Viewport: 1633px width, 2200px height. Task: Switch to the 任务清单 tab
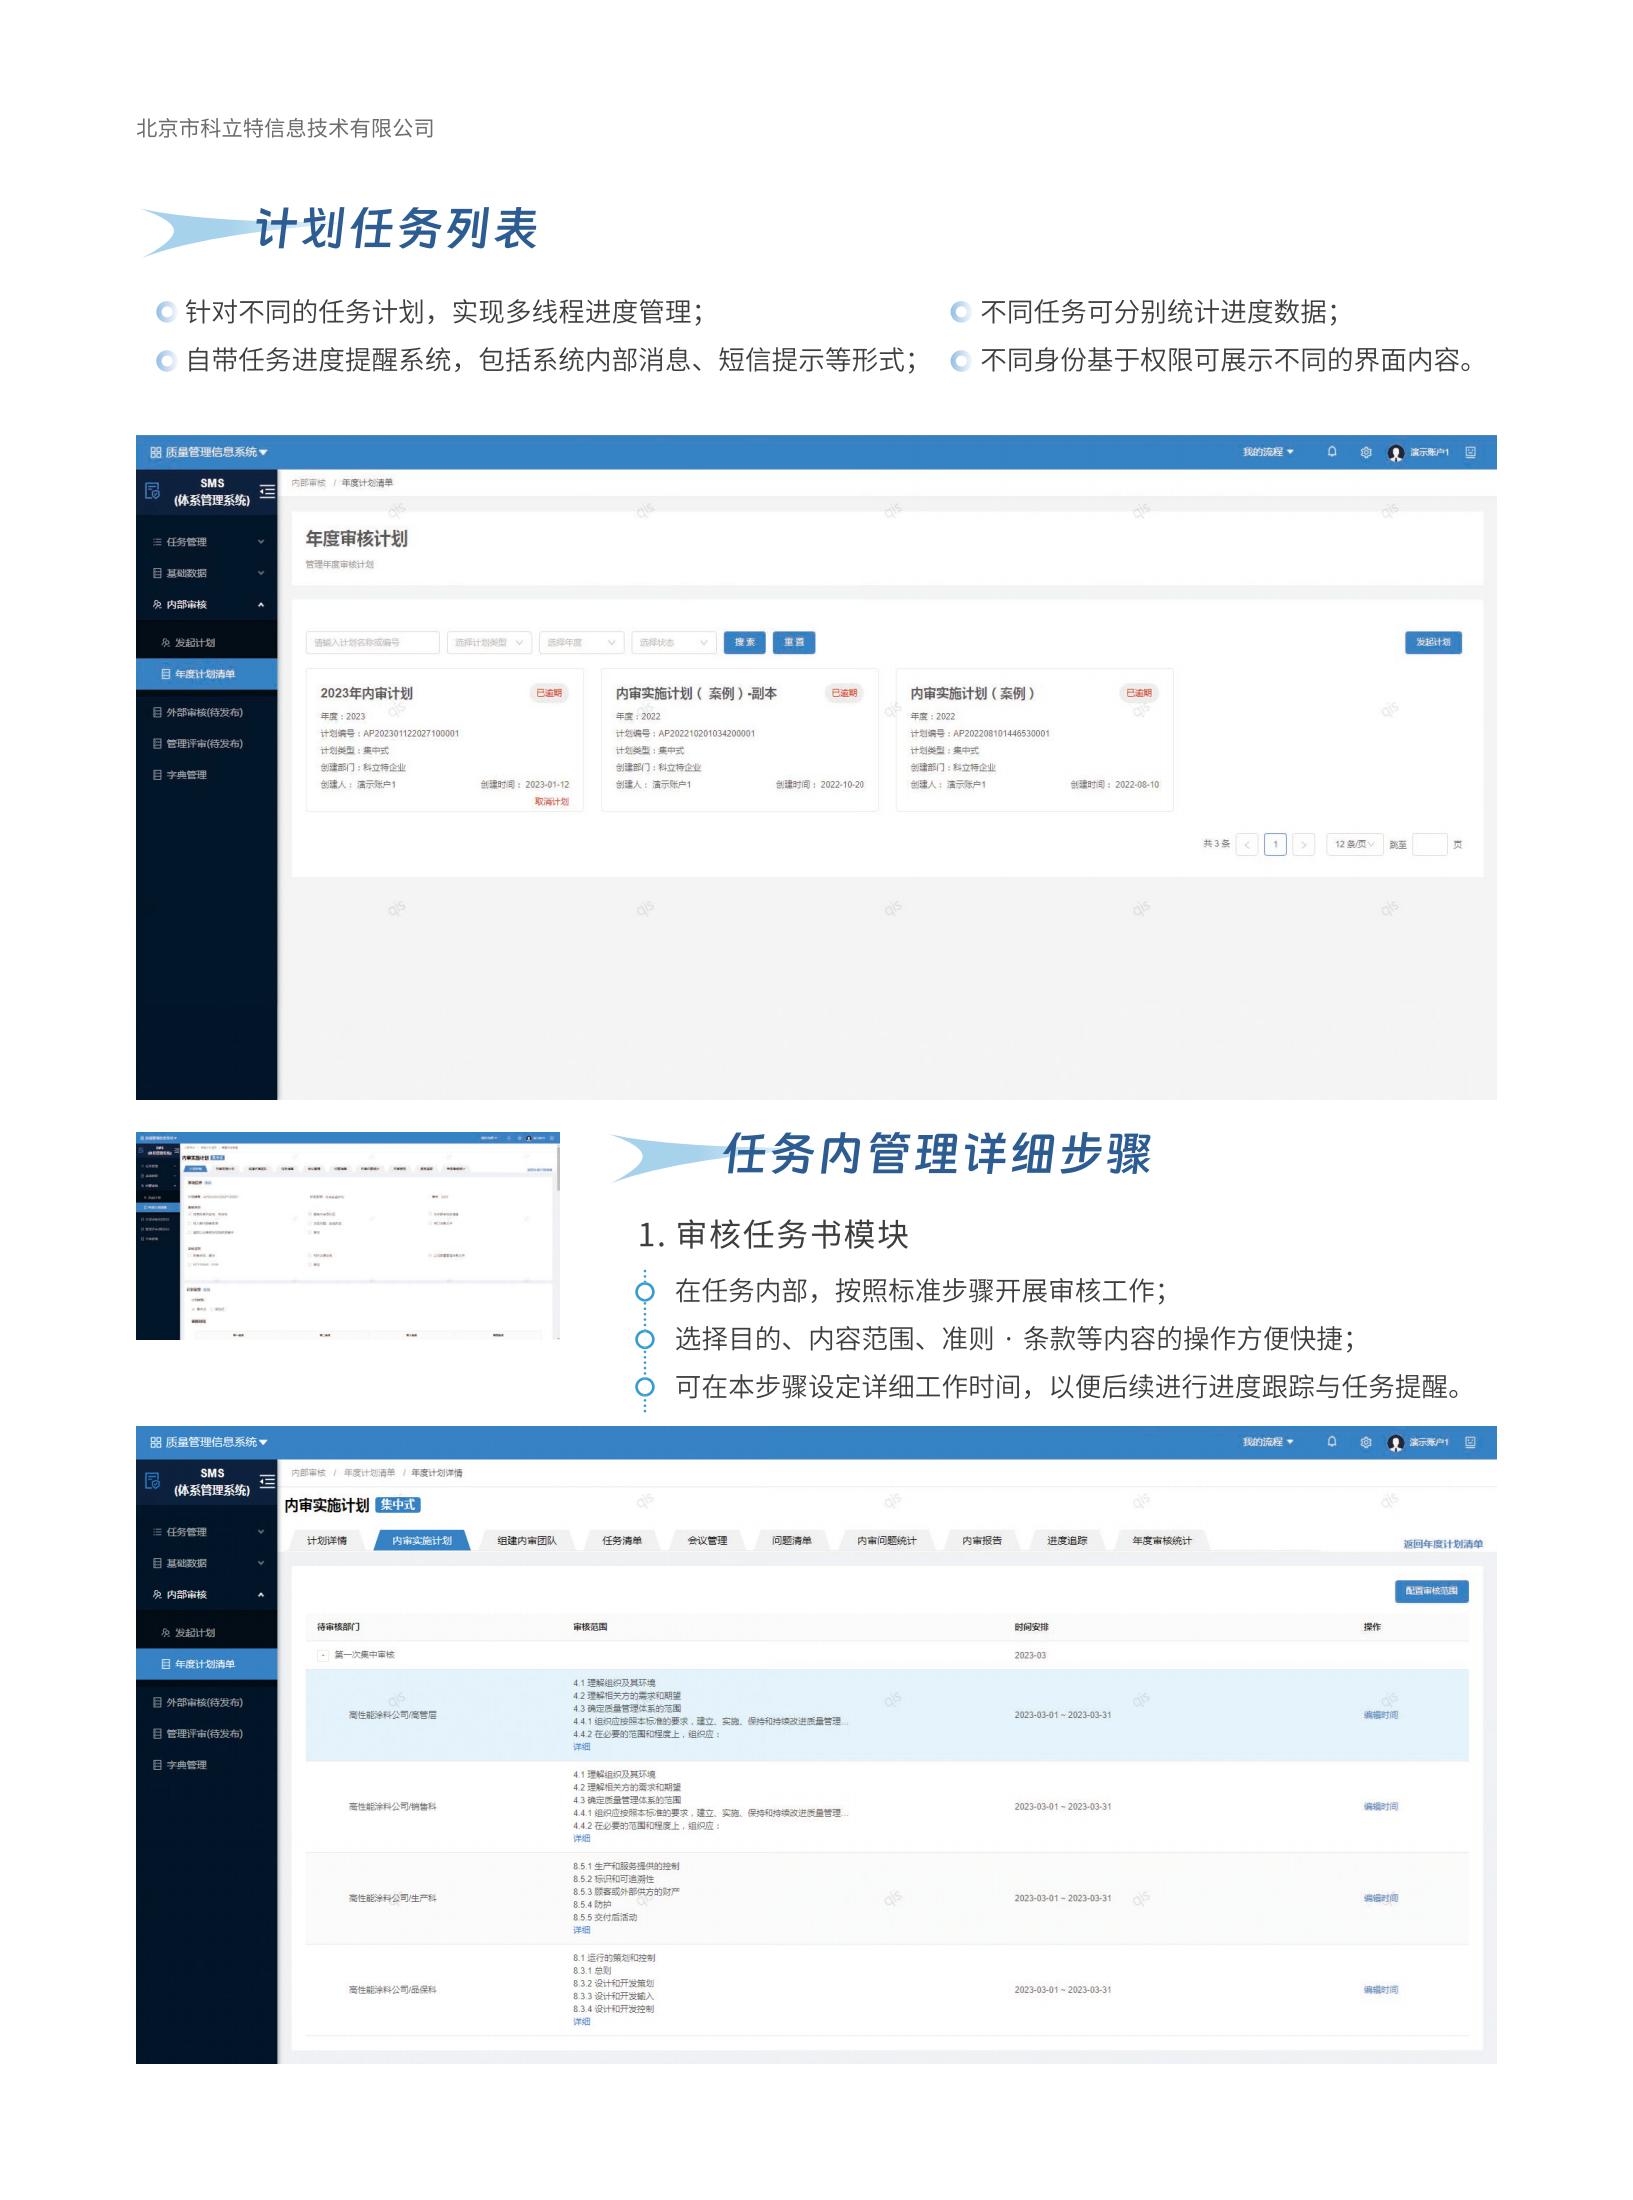click(x=622, y=1541)
